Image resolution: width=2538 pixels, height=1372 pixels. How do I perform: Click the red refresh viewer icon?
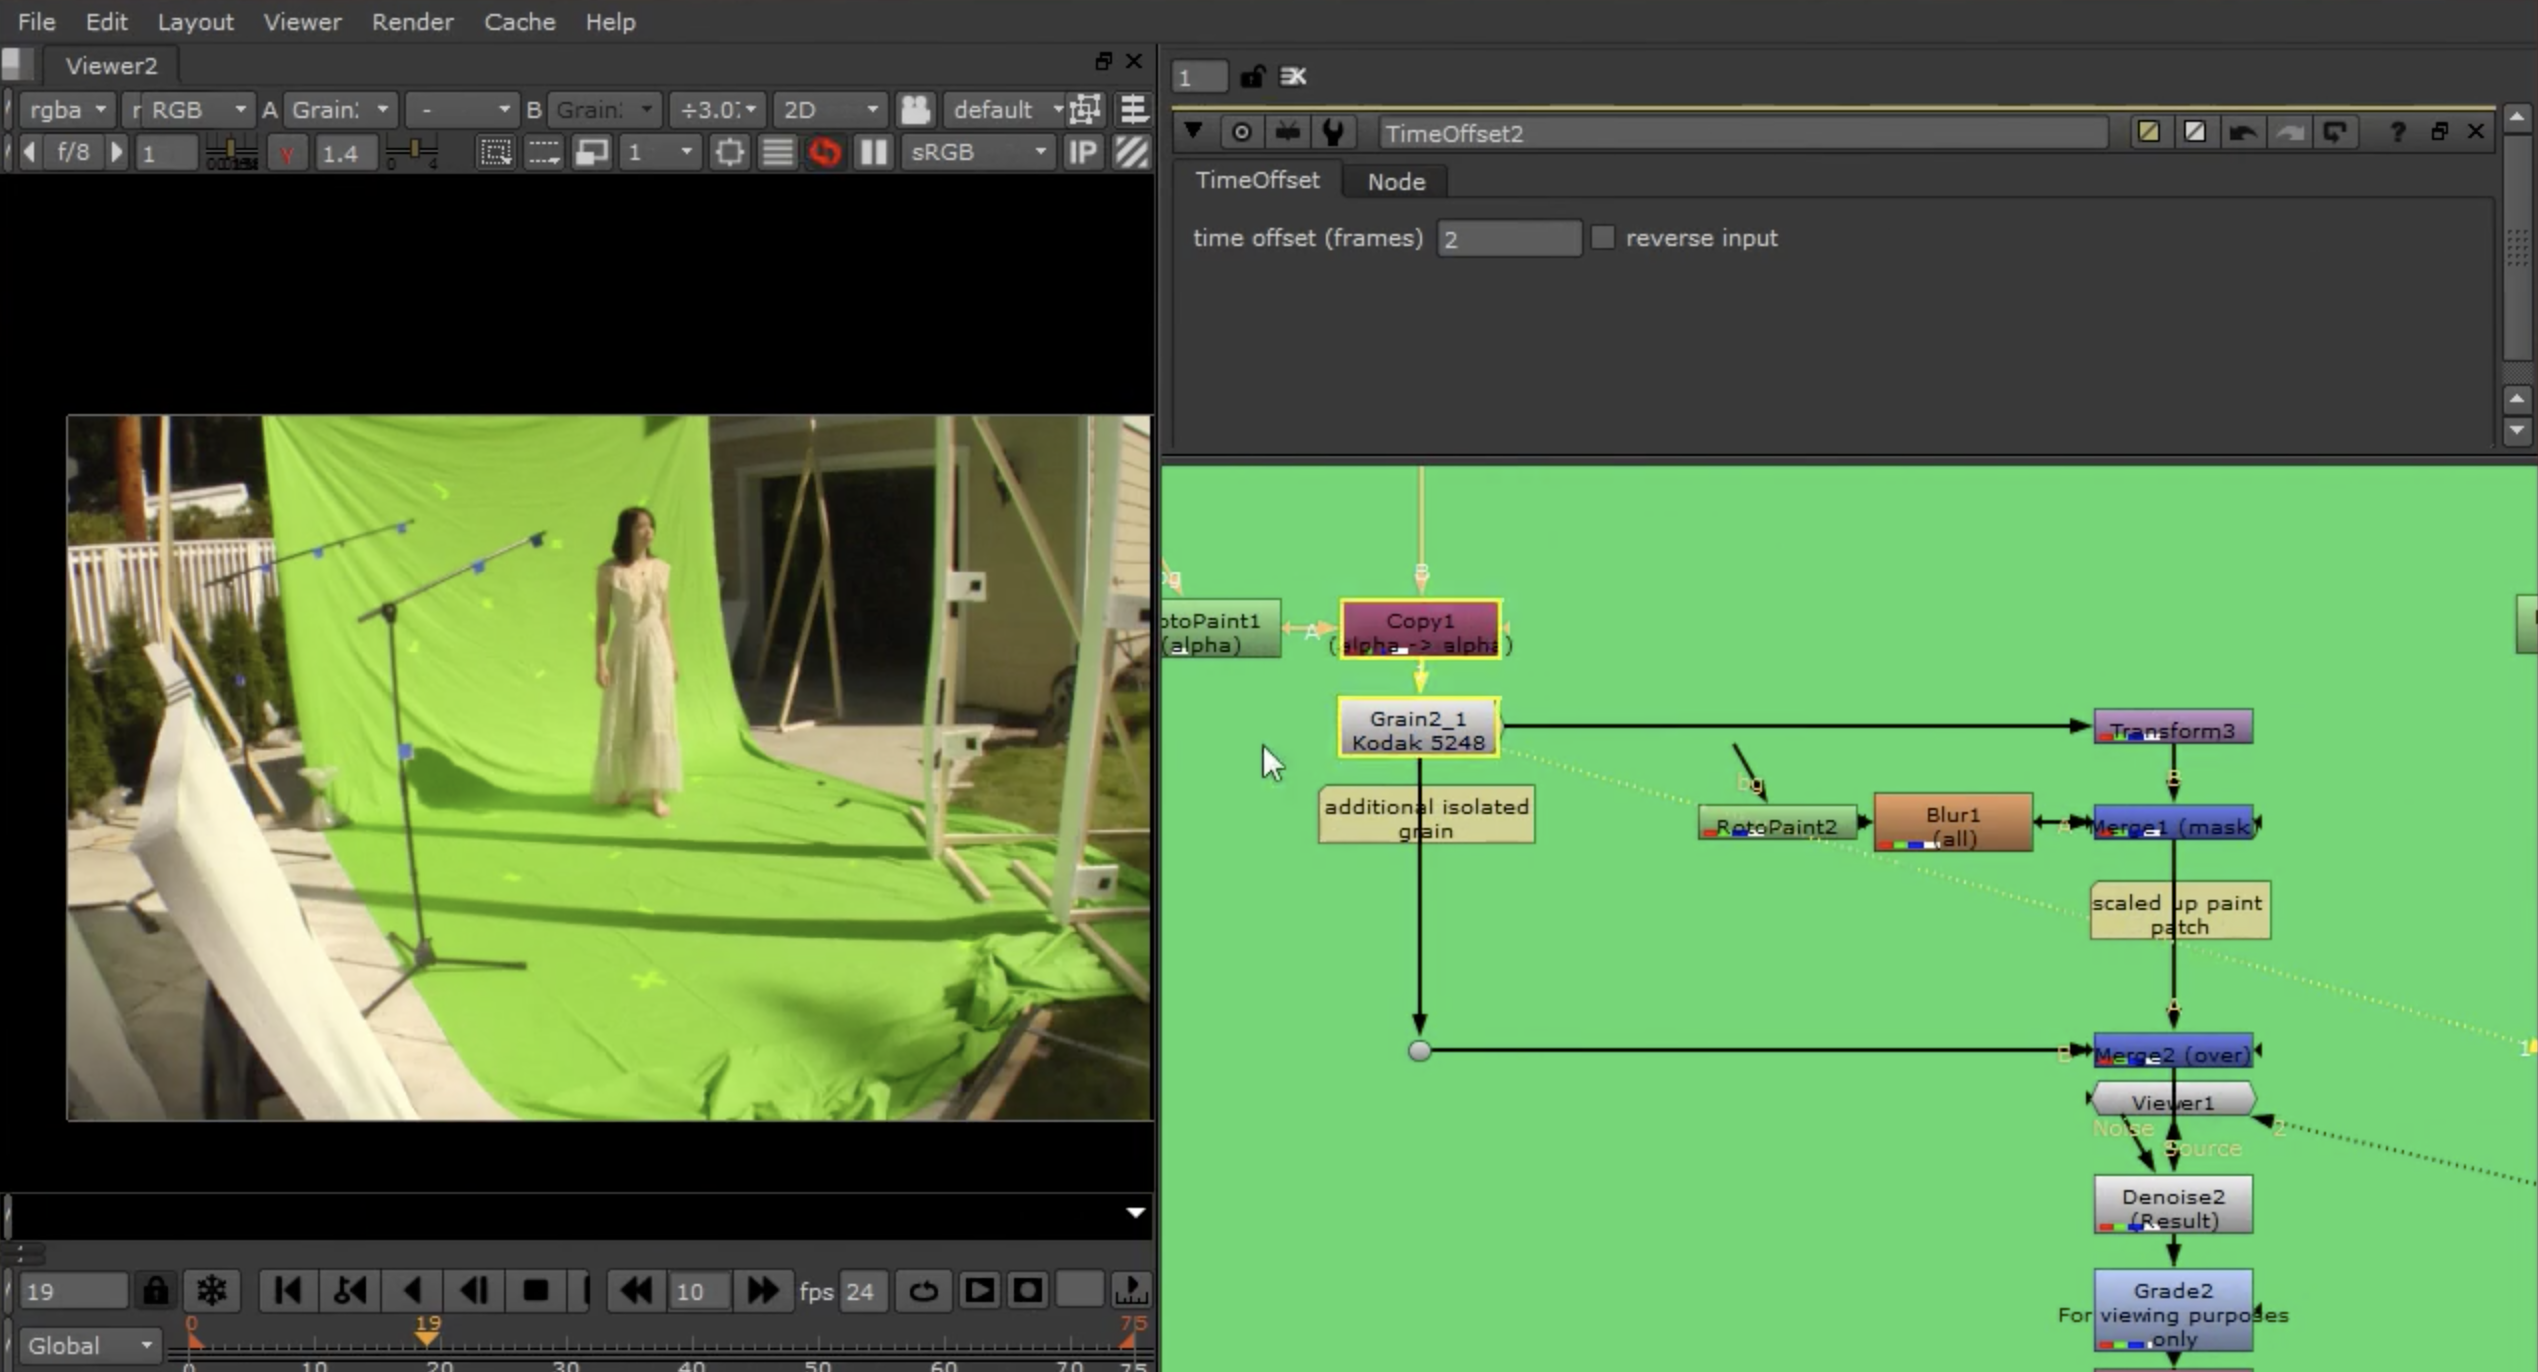tap(825, 153)
